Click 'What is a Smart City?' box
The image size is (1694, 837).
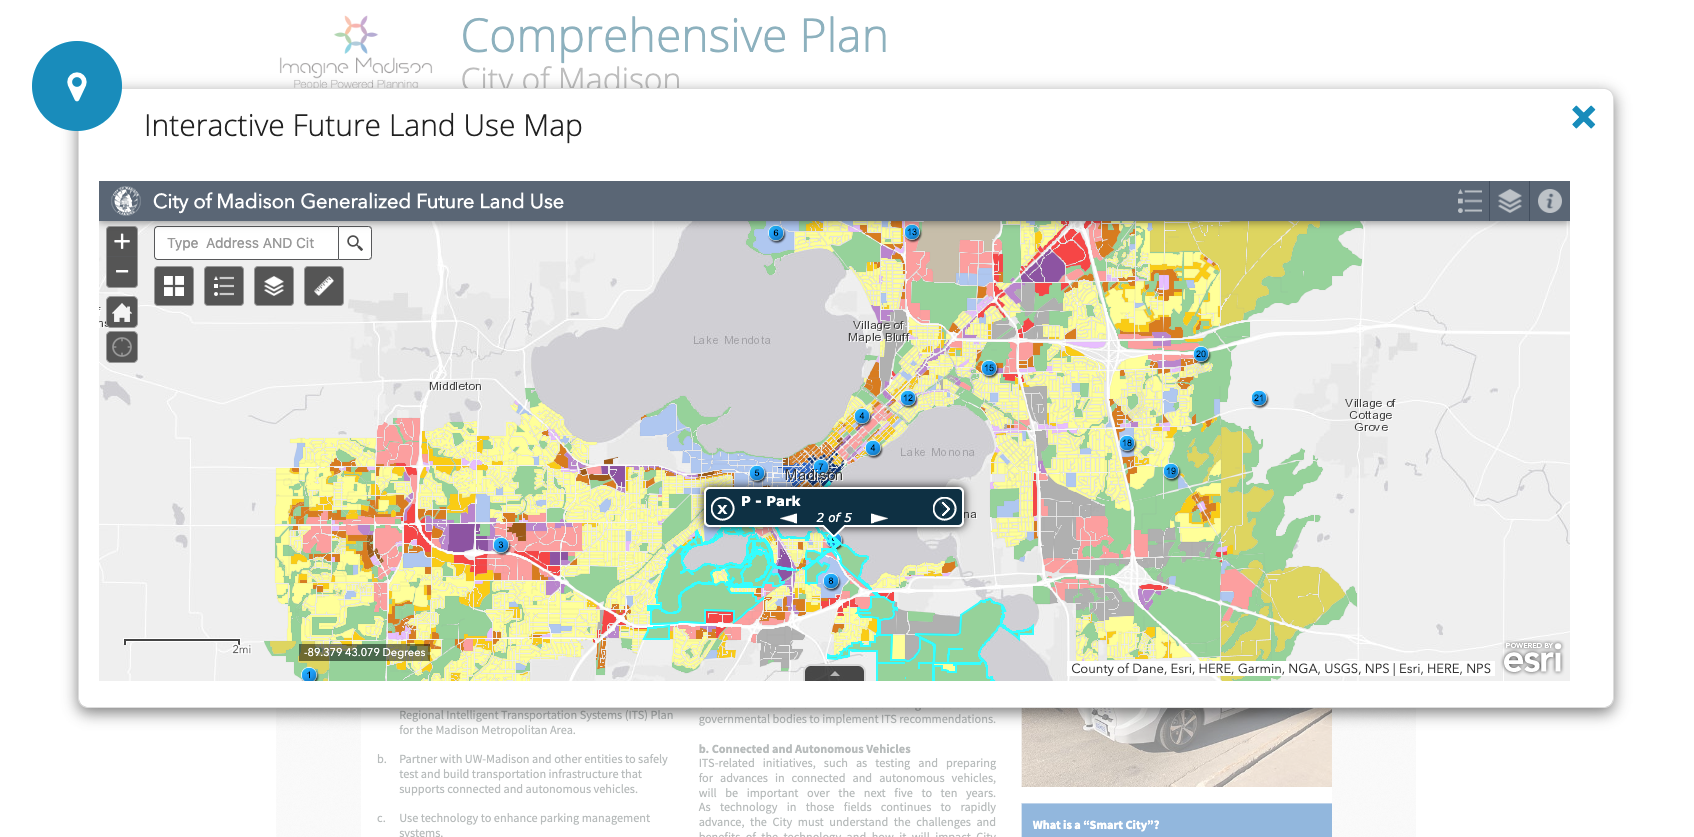coord(1176,820)
